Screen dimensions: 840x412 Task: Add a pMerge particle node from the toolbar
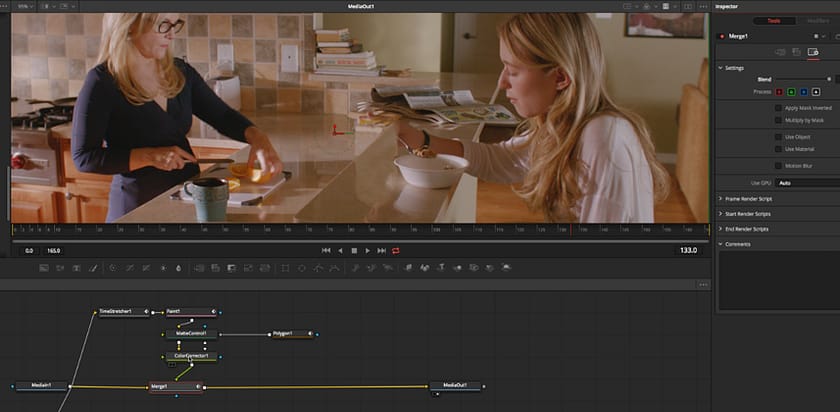pos(371,267)
